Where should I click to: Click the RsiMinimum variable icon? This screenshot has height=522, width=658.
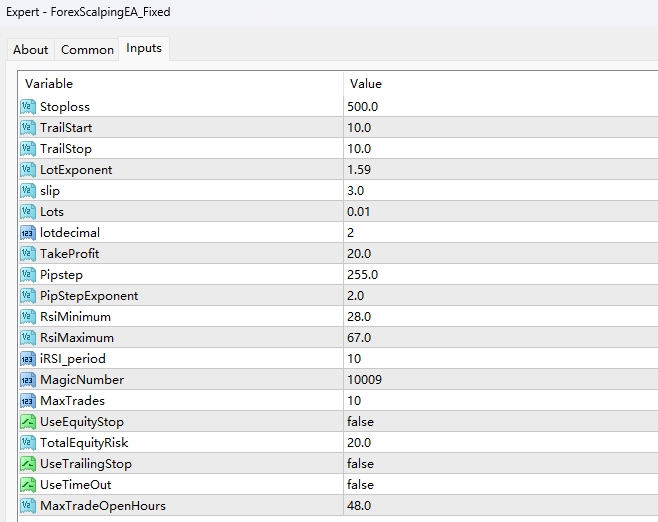point(28,316)
